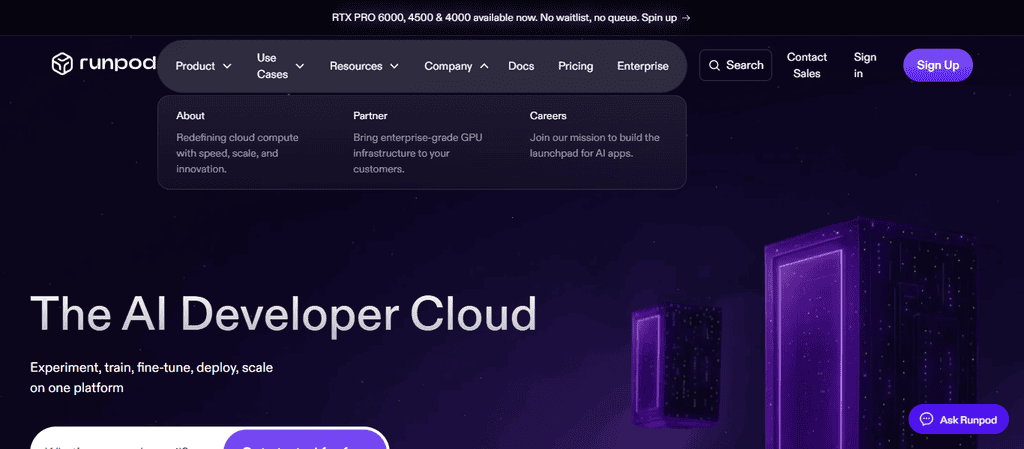This screenshot has height=449, width=1024.
Task: Collapse the Company menu chevron
Action: pyautogui.click(x=484, y=66)
